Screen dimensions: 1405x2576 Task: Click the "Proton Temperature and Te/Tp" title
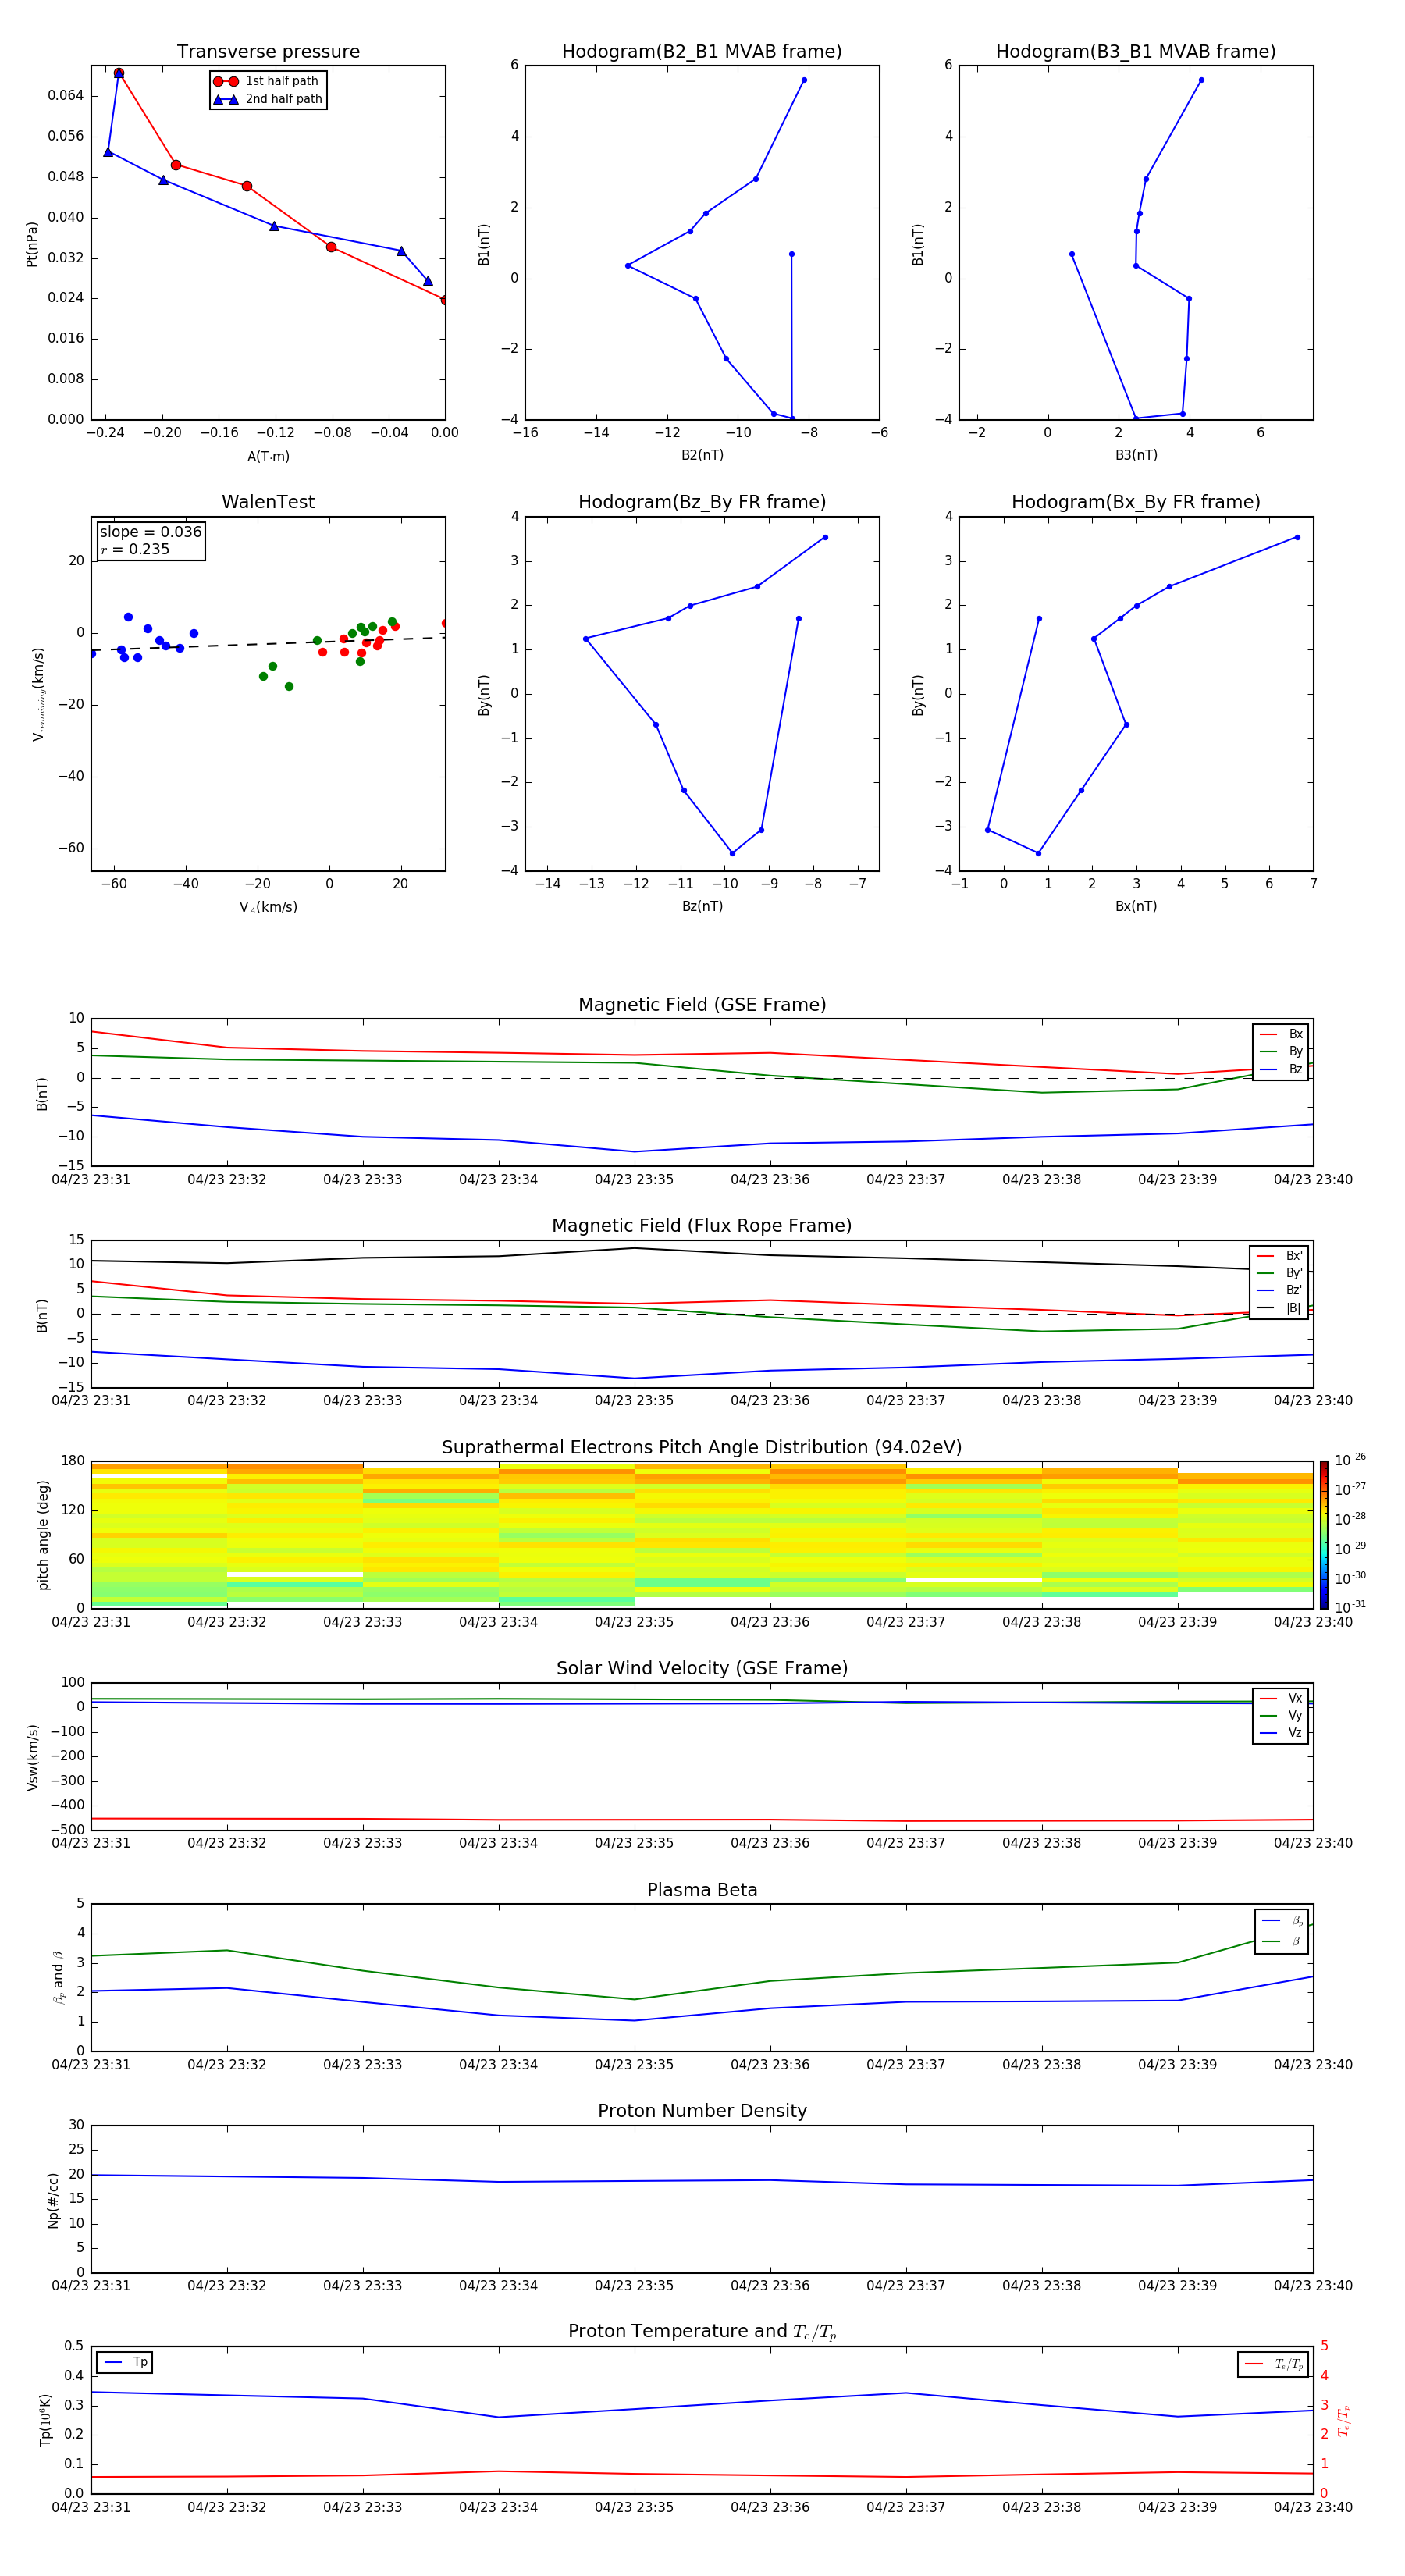pos(702,2332)
